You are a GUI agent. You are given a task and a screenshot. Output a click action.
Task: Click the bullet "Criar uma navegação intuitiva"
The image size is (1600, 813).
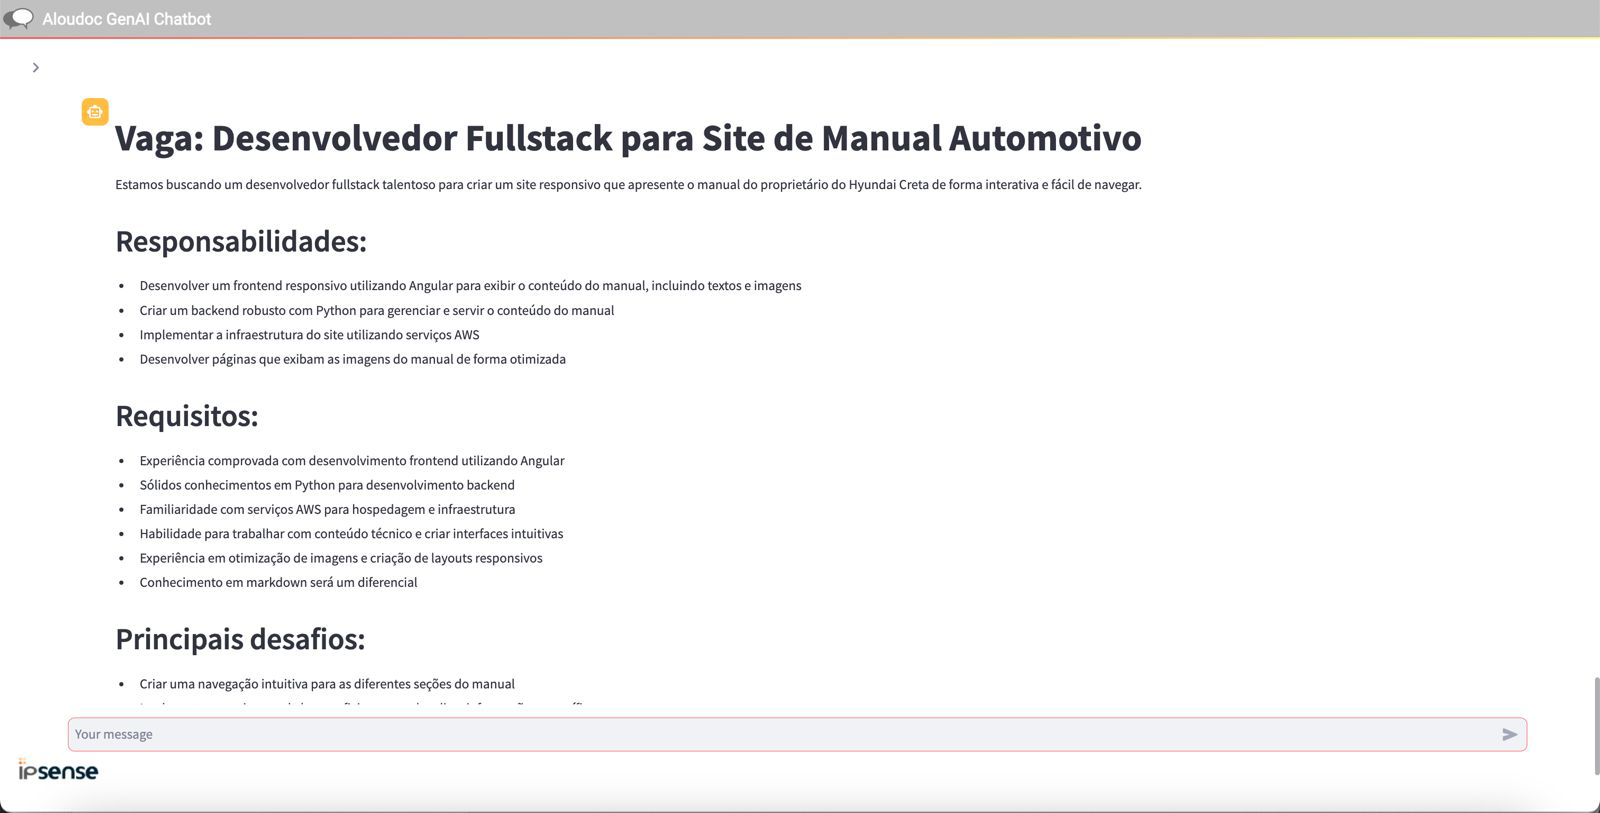326,684
